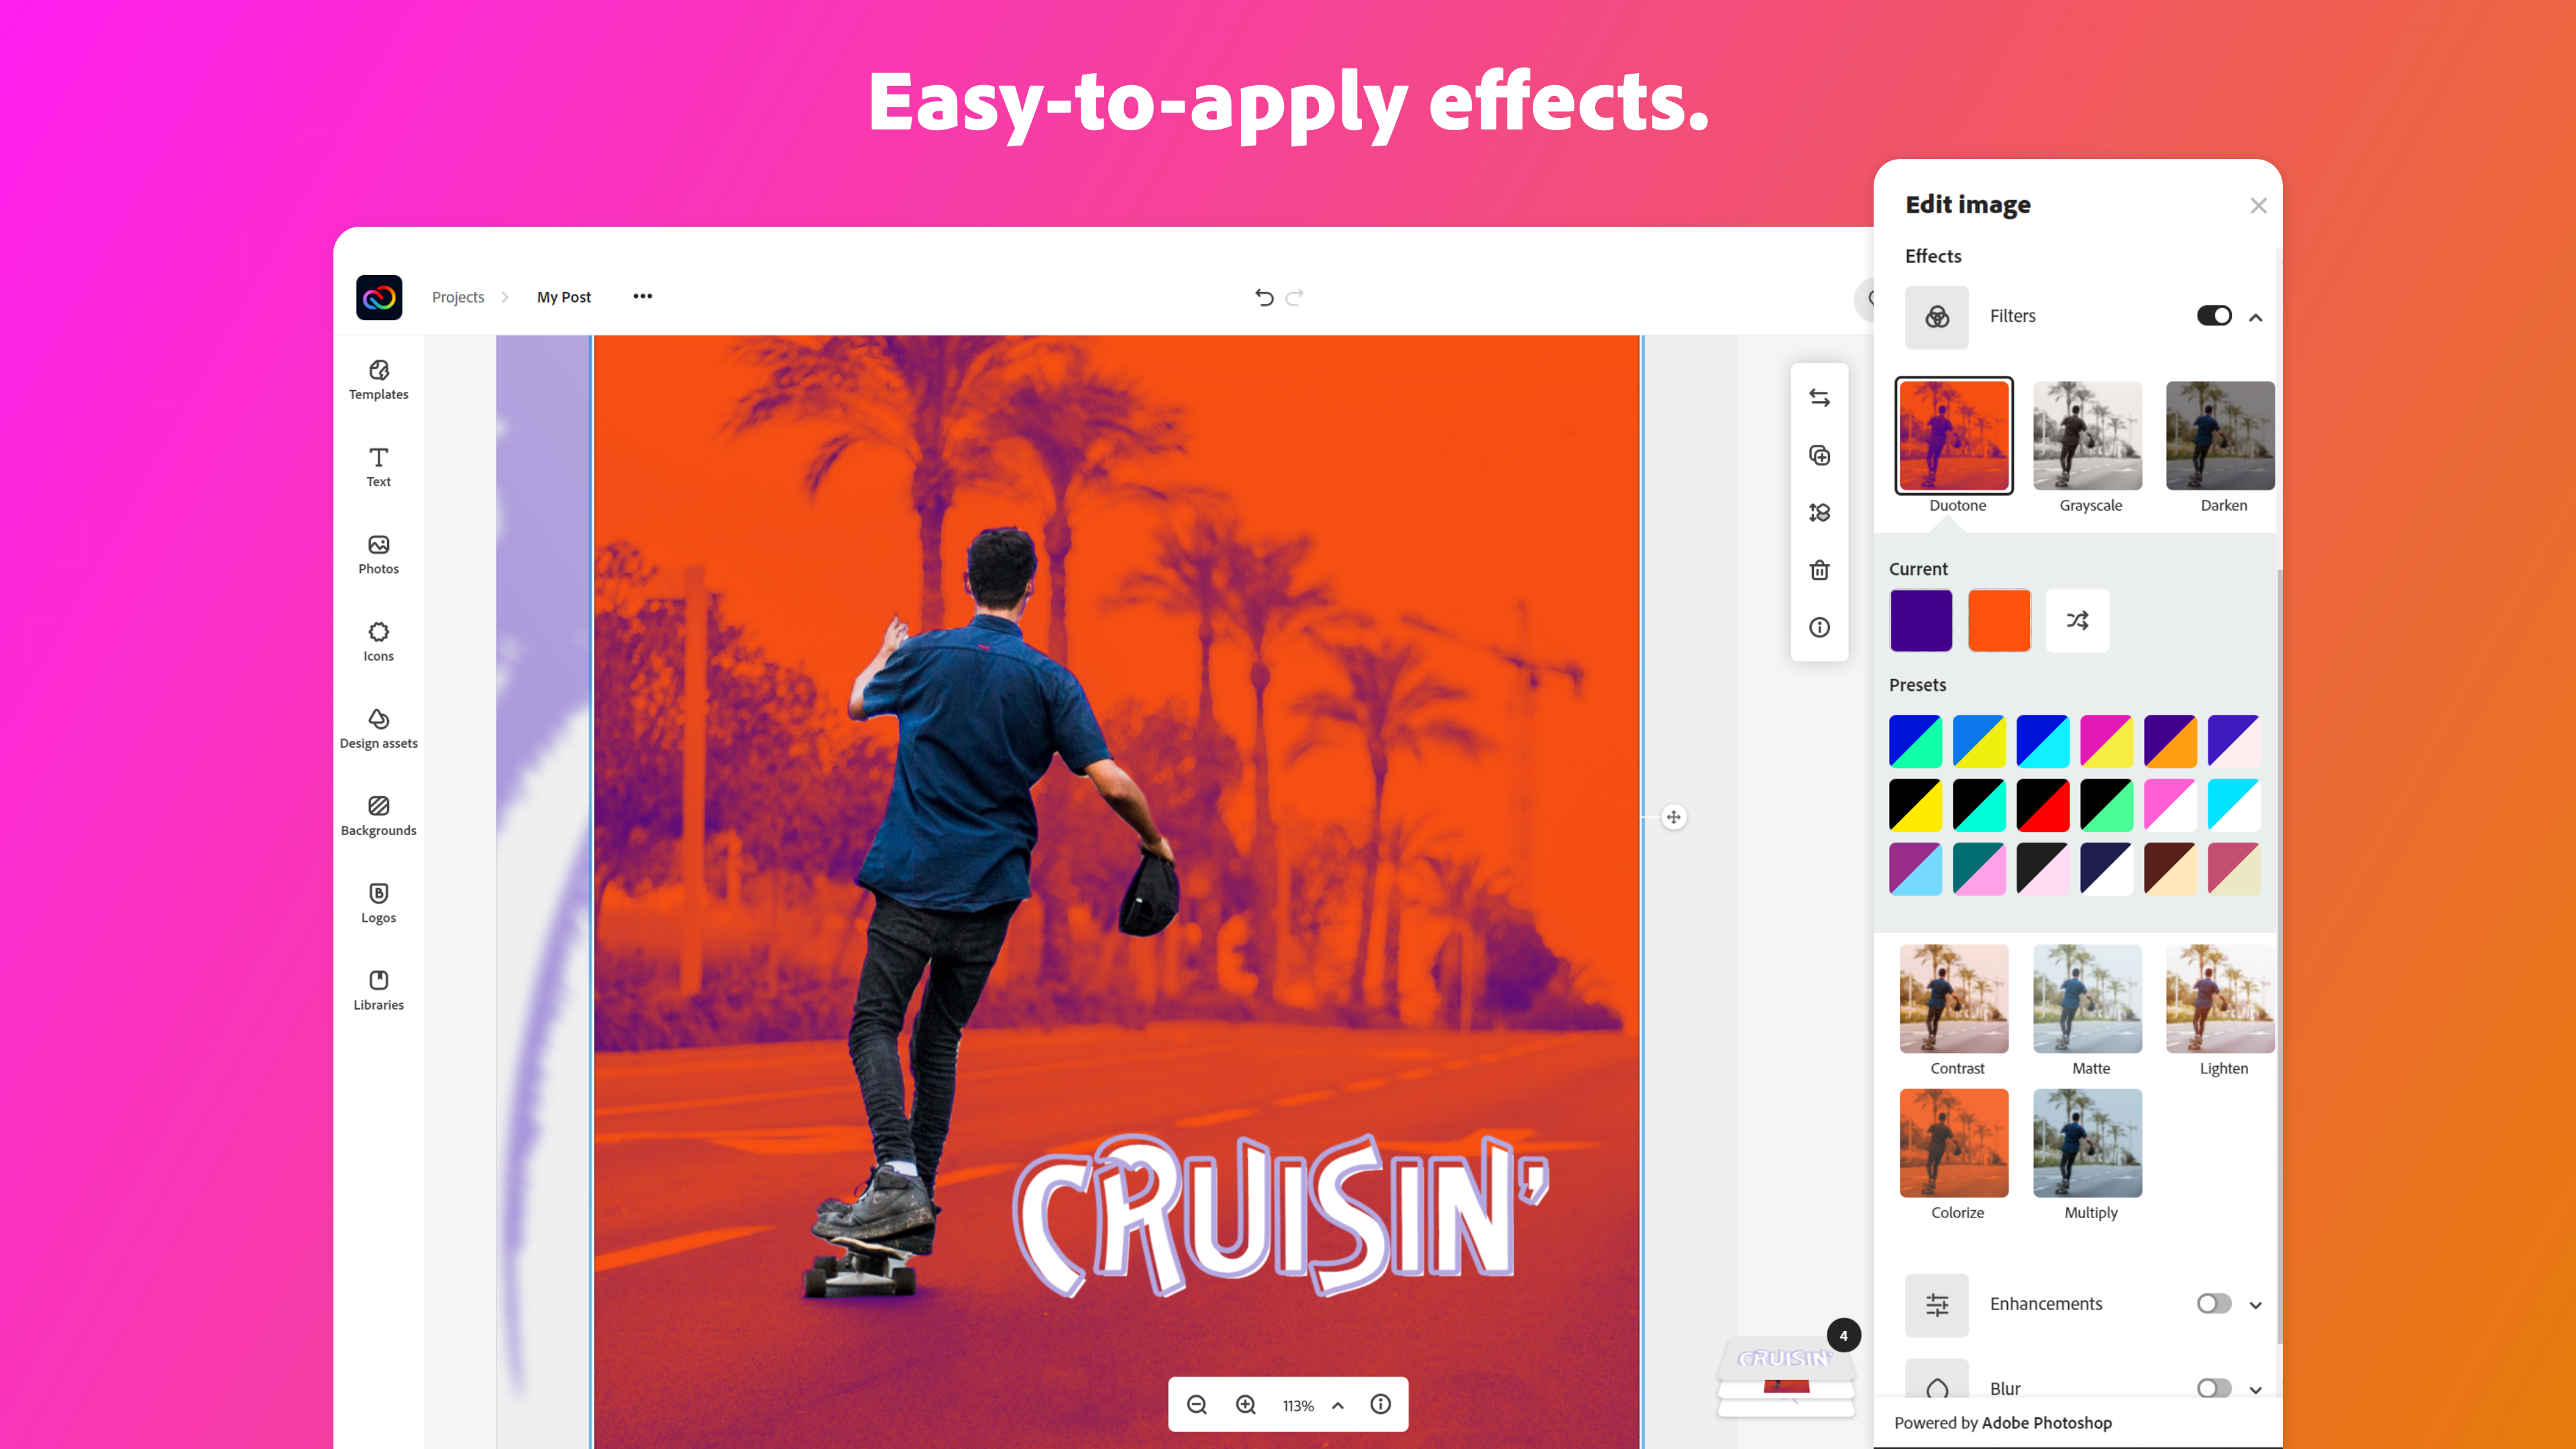Open the Photos panel
This screenshot has height=1449, width=2576.
(378, 552)
